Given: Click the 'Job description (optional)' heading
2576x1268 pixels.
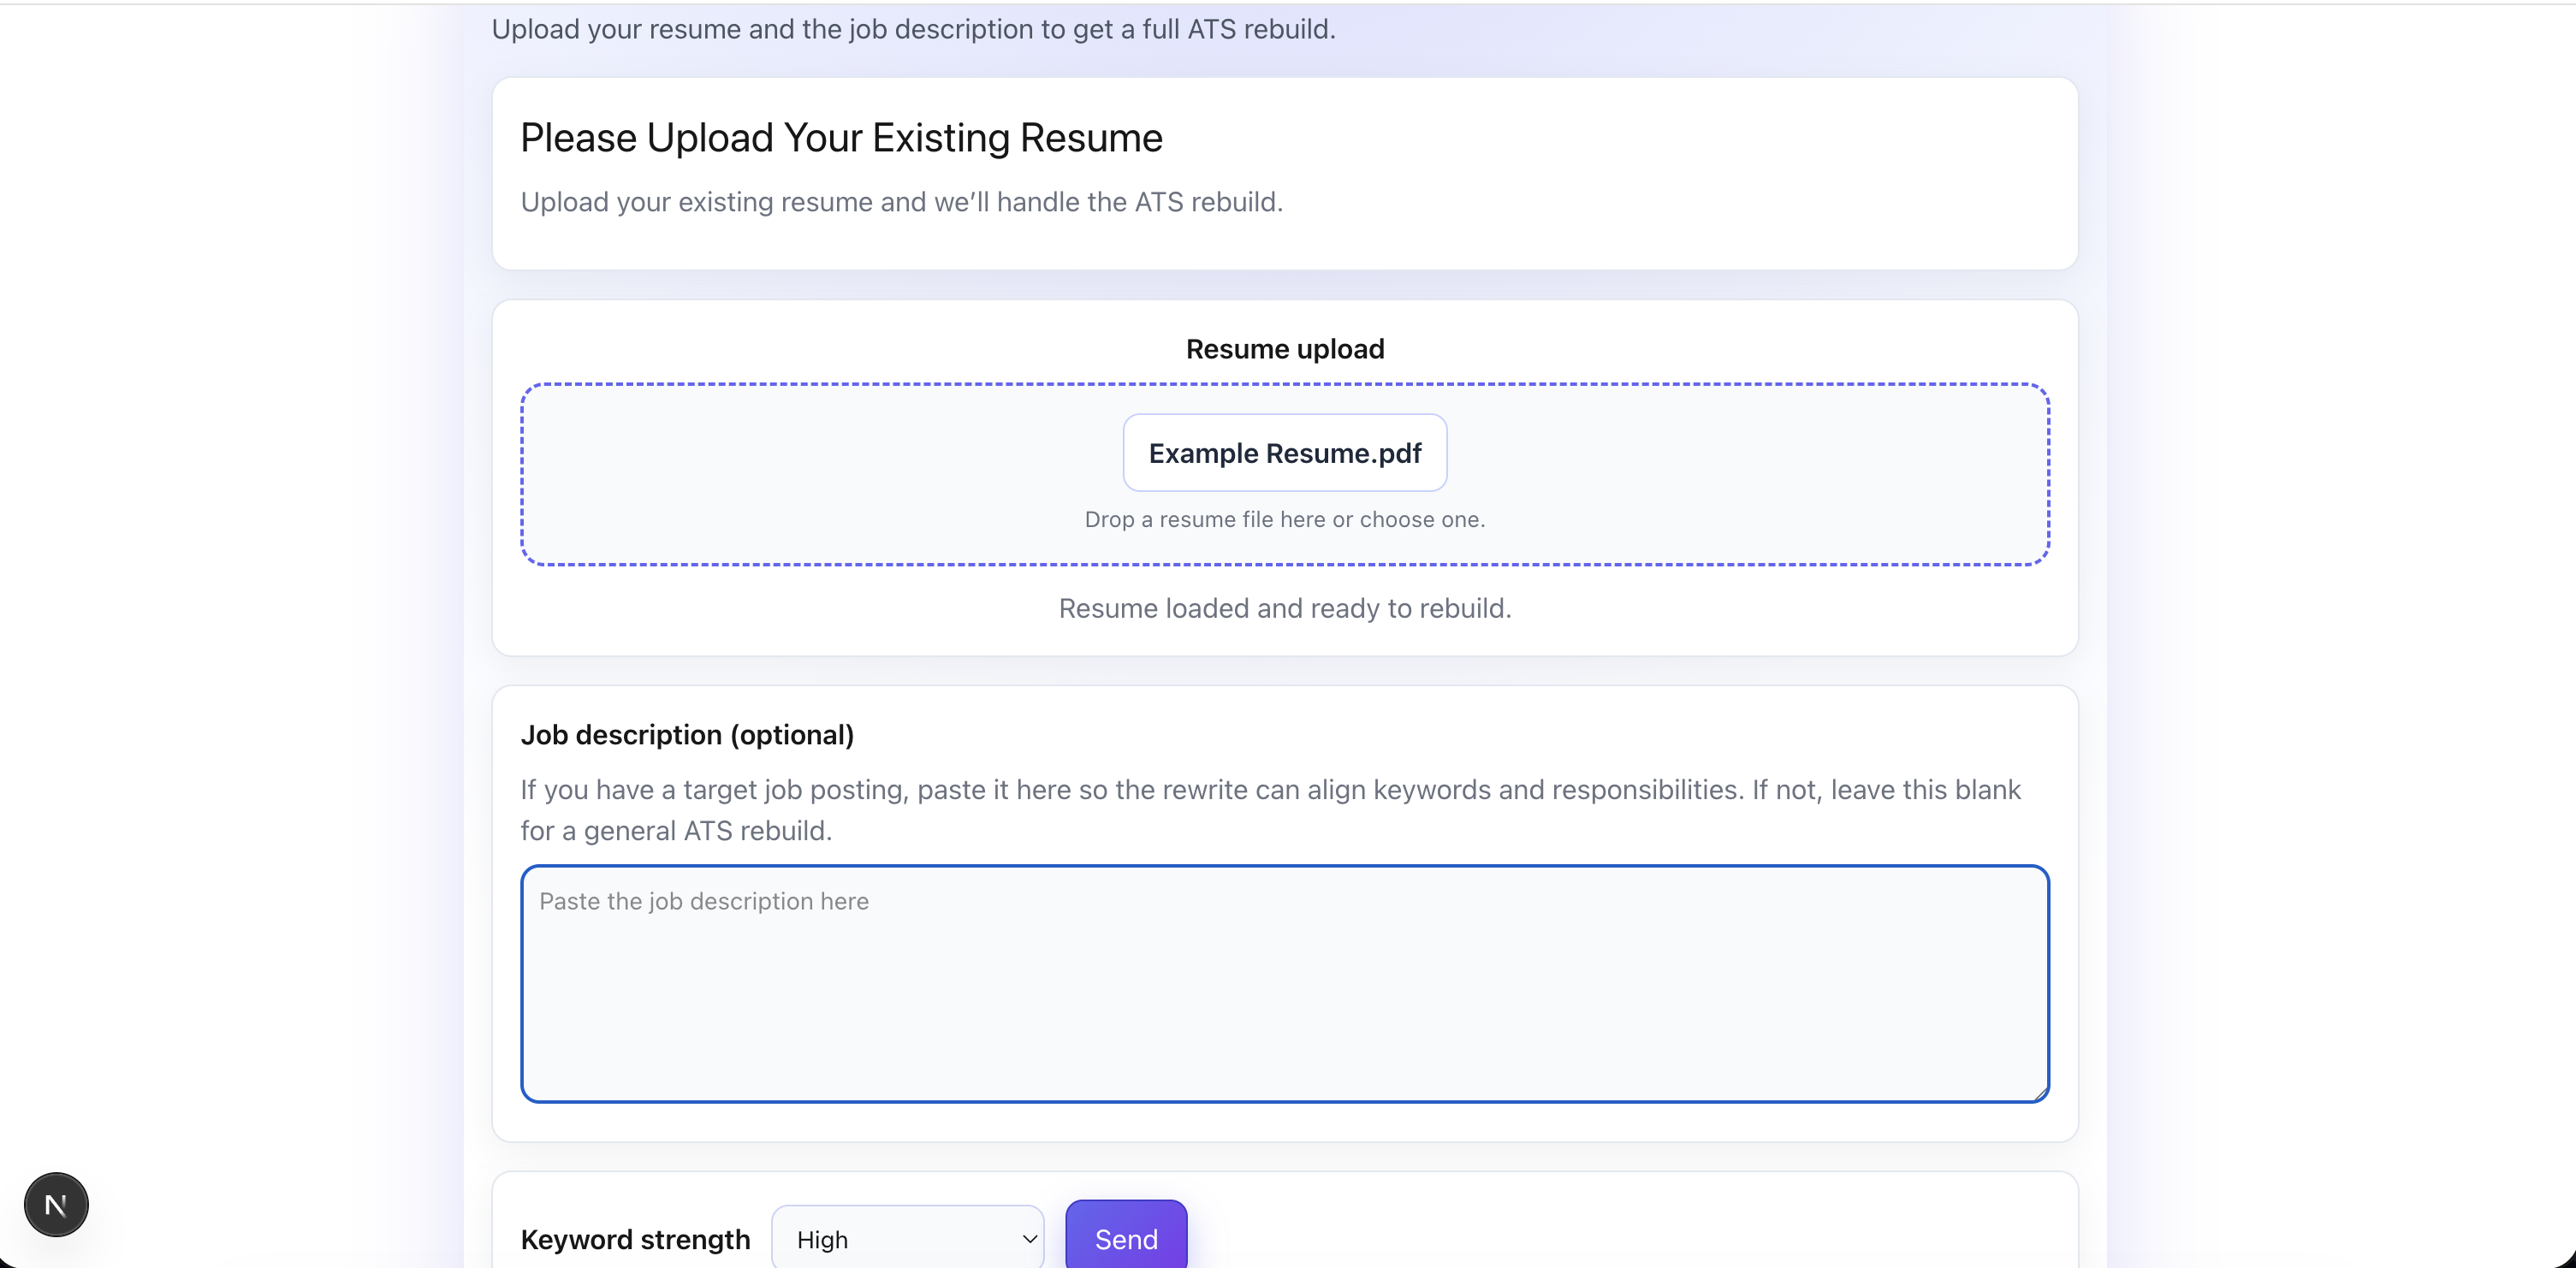Looking at the screenshot, I should point(687,735).
